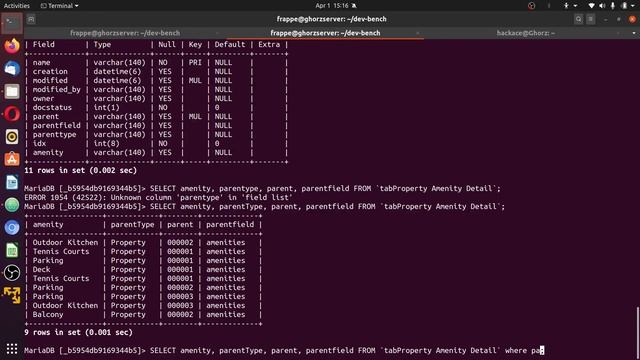This screenshot has width=640, height=360.
Task: Click the 'creation' field row
Action: tap(156, 71)
